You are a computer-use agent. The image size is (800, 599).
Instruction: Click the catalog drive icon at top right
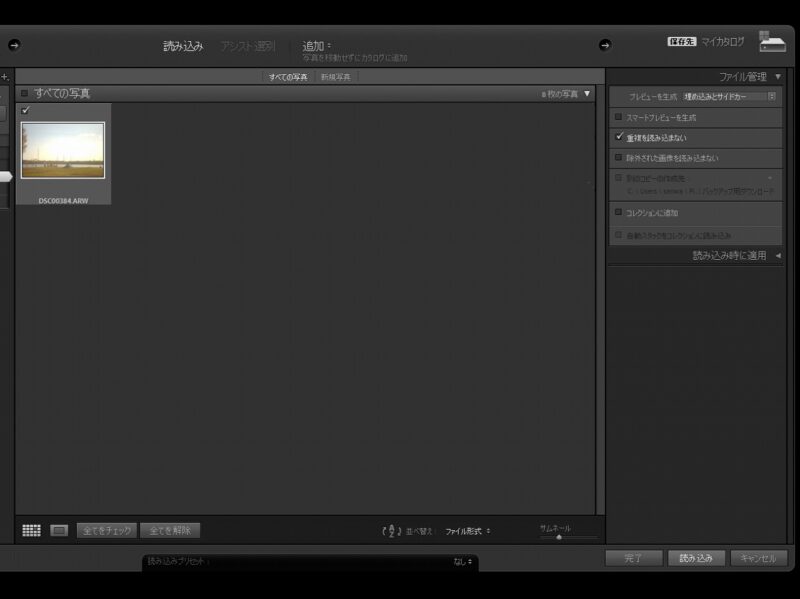coord(772,42)
